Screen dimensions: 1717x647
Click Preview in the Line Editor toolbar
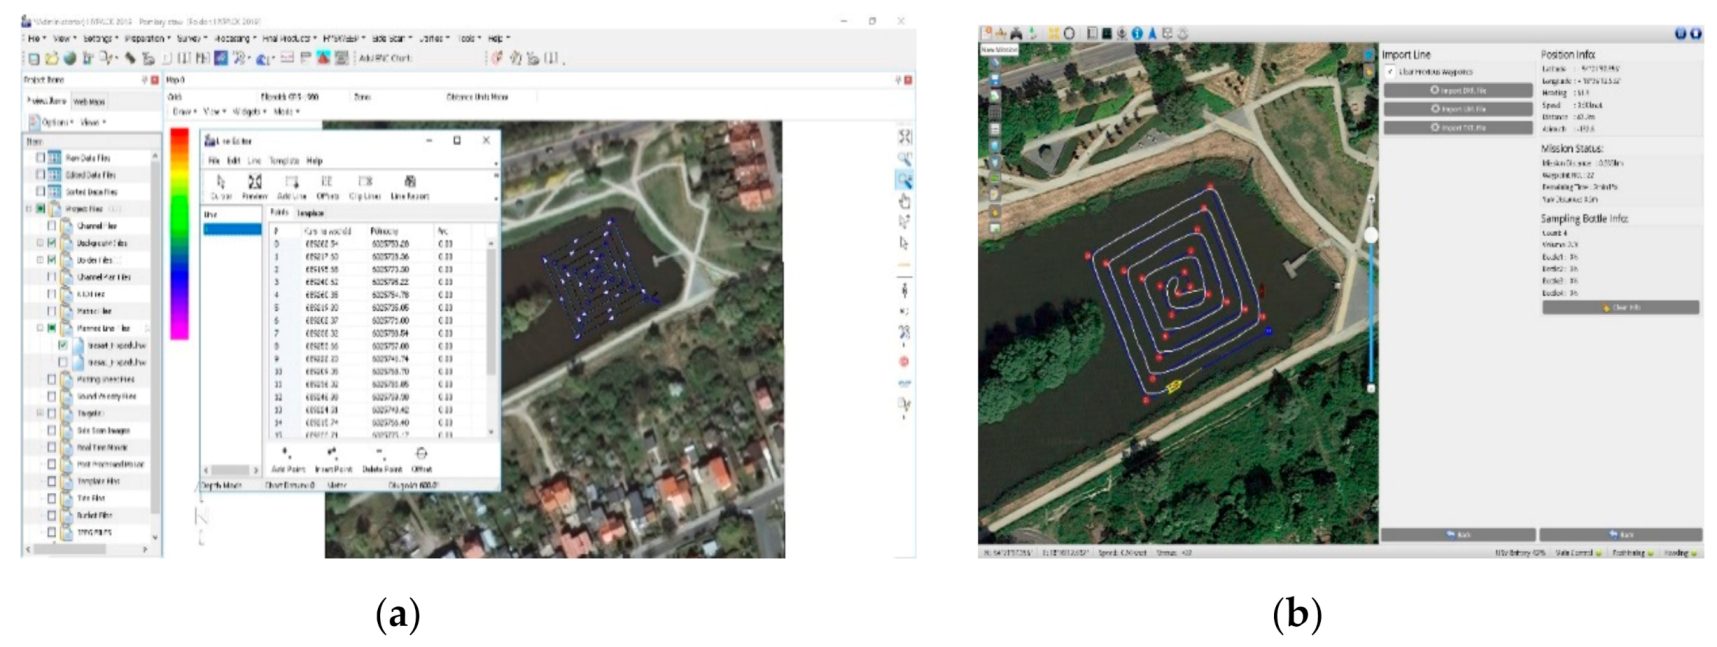pyautogui.click(x=255, y=184)
